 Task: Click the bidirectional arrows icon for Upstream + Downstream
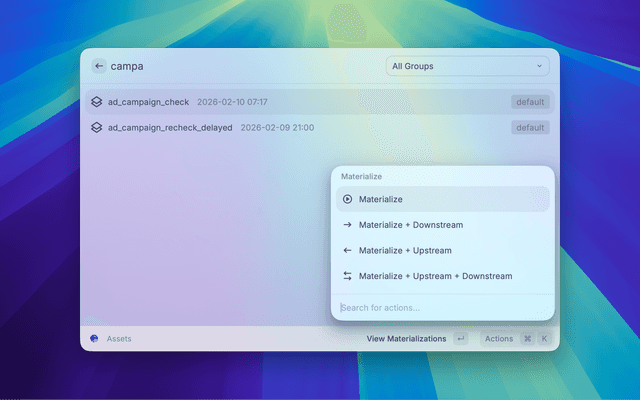[347, 277]
